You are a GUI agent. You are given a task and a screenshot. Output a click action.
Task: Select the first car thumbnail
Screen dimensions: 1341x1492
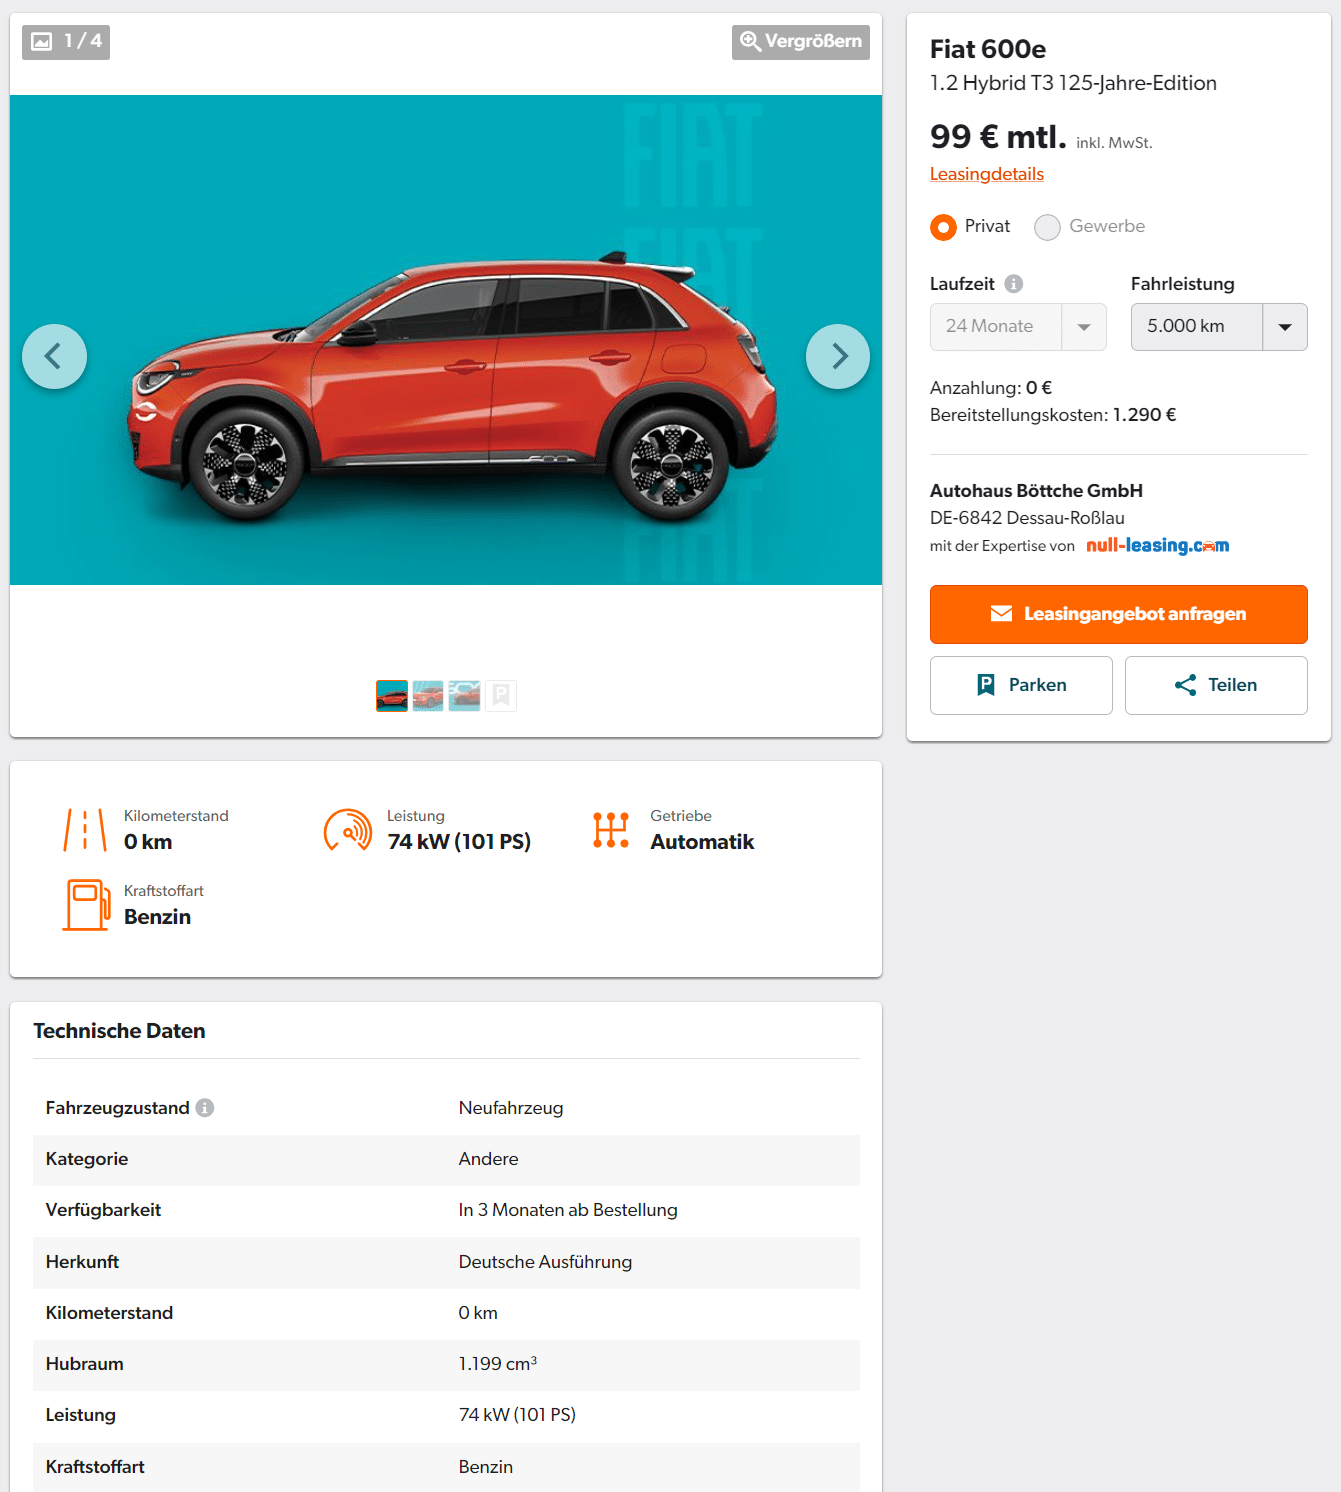coord(392,695)
